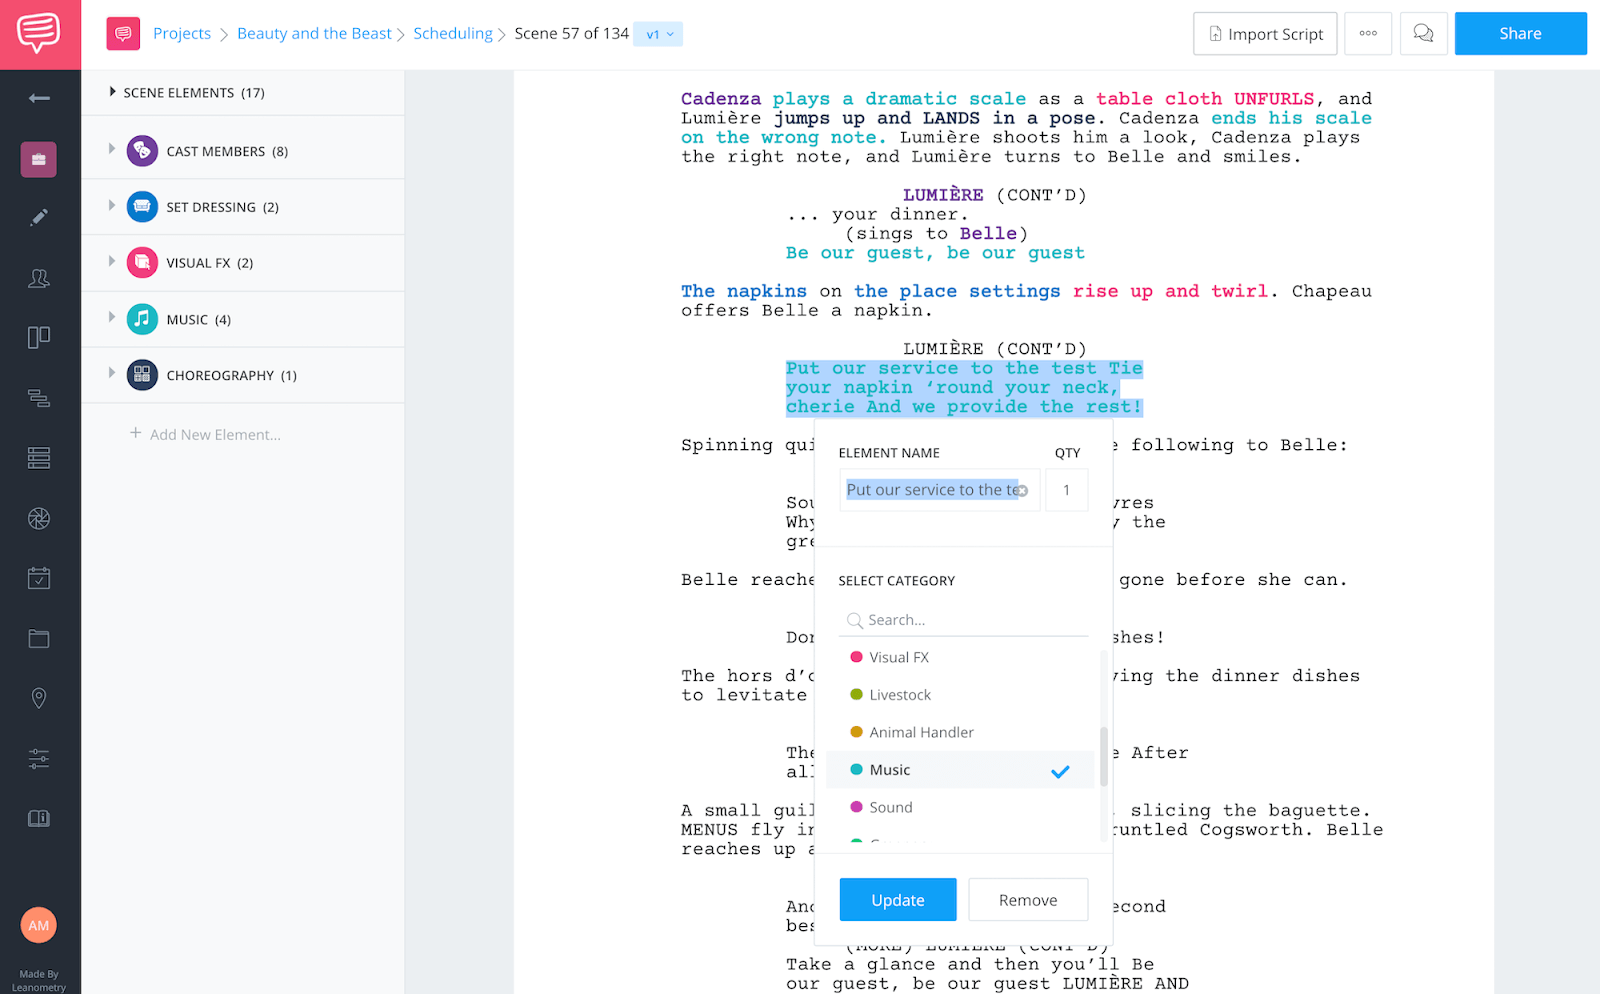Clear the element name field text
Image resolution: width=1600 pixels, height=994 pixels.
coord(1022,491)
